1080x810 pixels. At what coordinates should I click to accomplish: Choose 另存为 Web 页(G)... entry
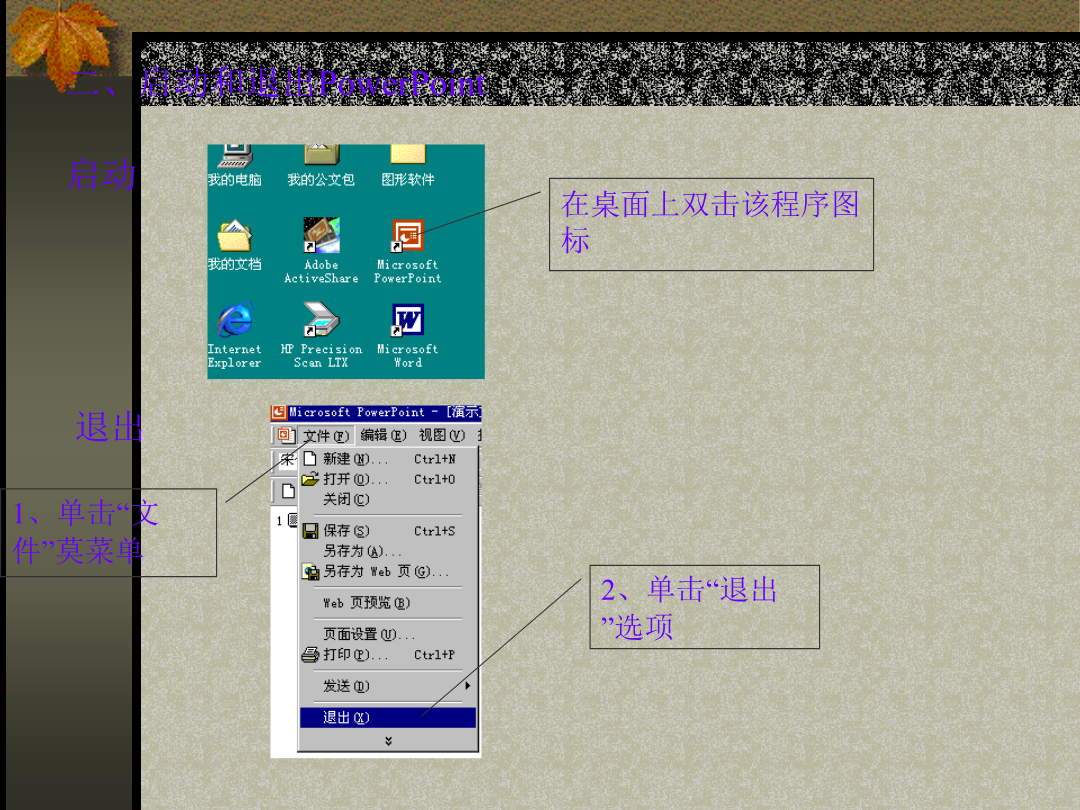click(x=388, y=572)
